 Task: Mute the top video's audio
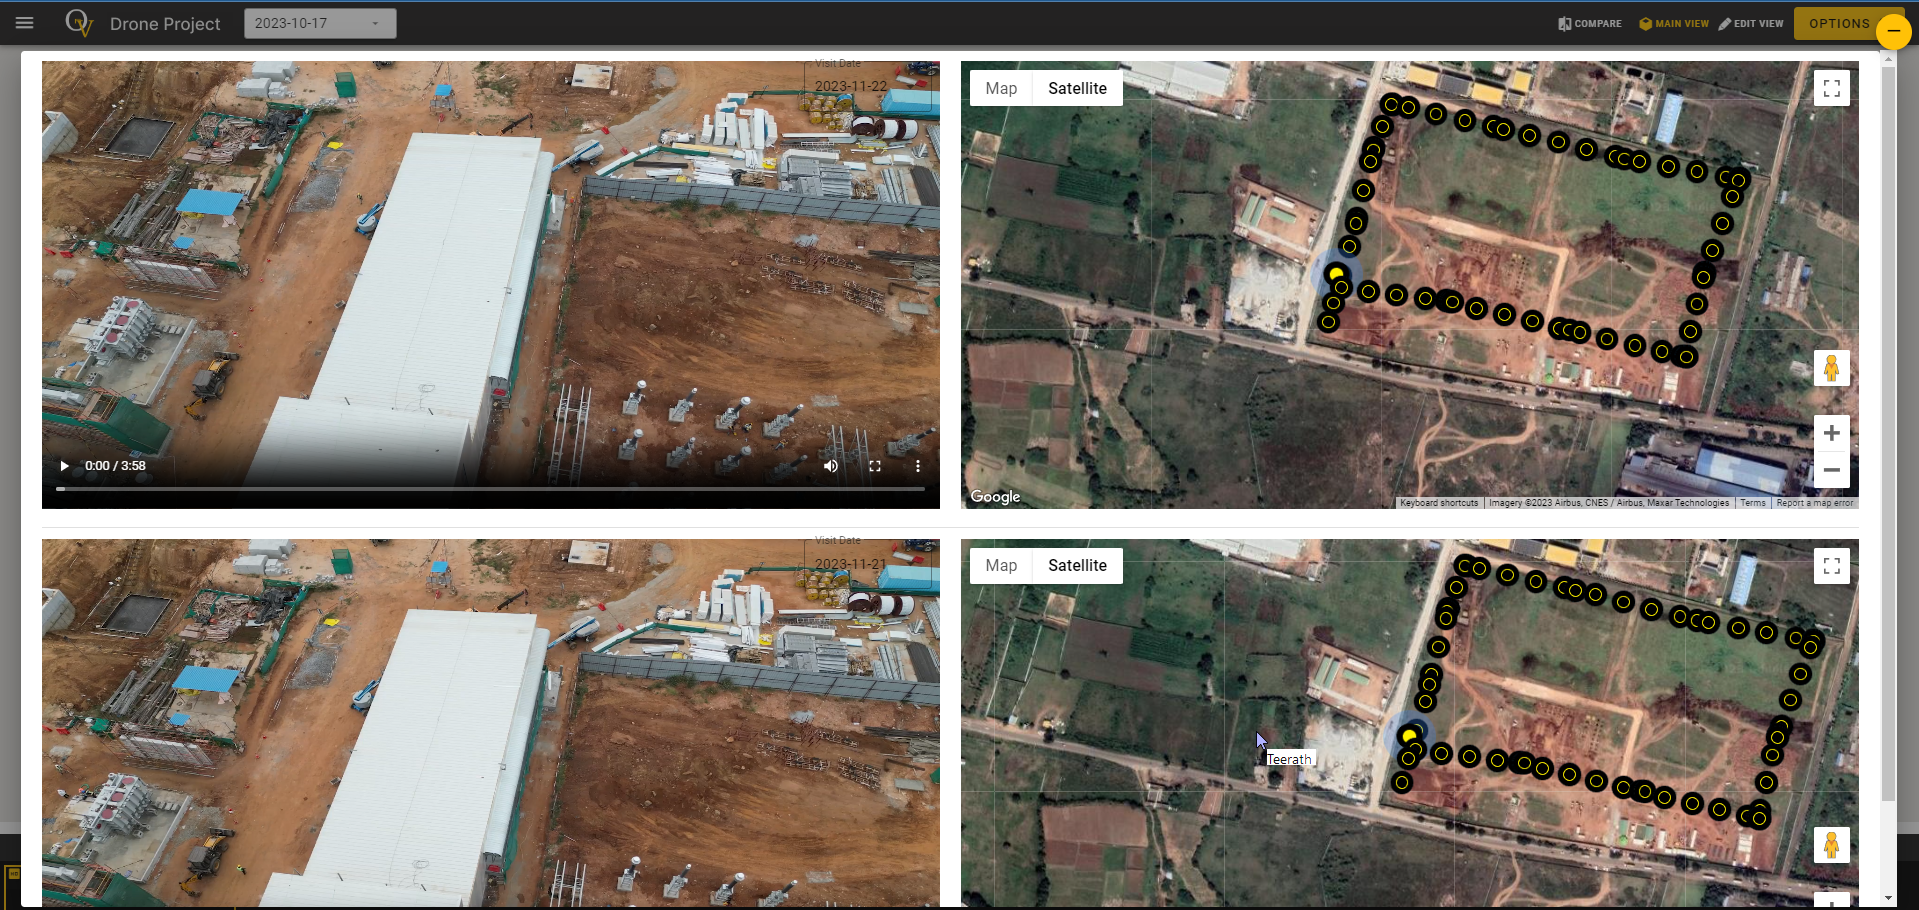click(x=831, y=466)
